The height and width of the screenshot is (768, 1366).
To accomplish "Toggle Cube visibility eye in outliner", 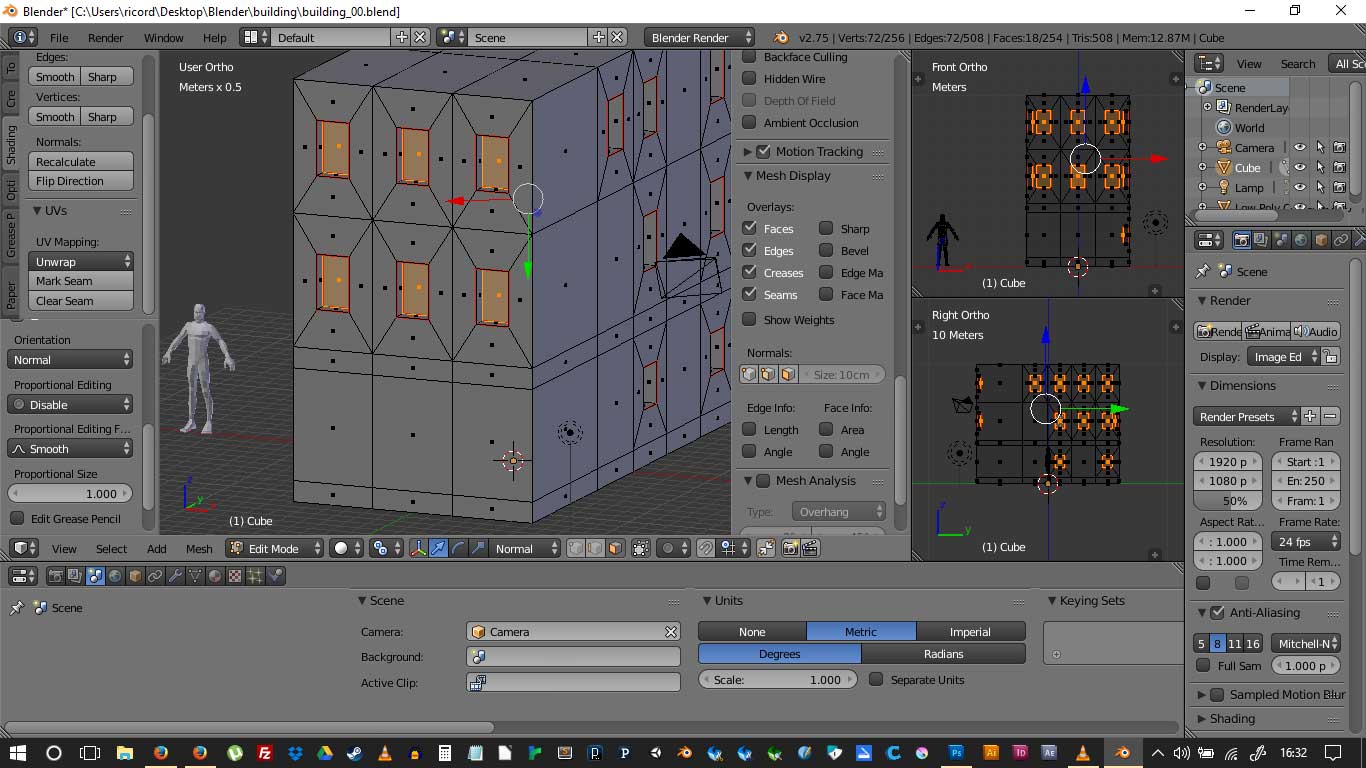I will [1299, 167].
